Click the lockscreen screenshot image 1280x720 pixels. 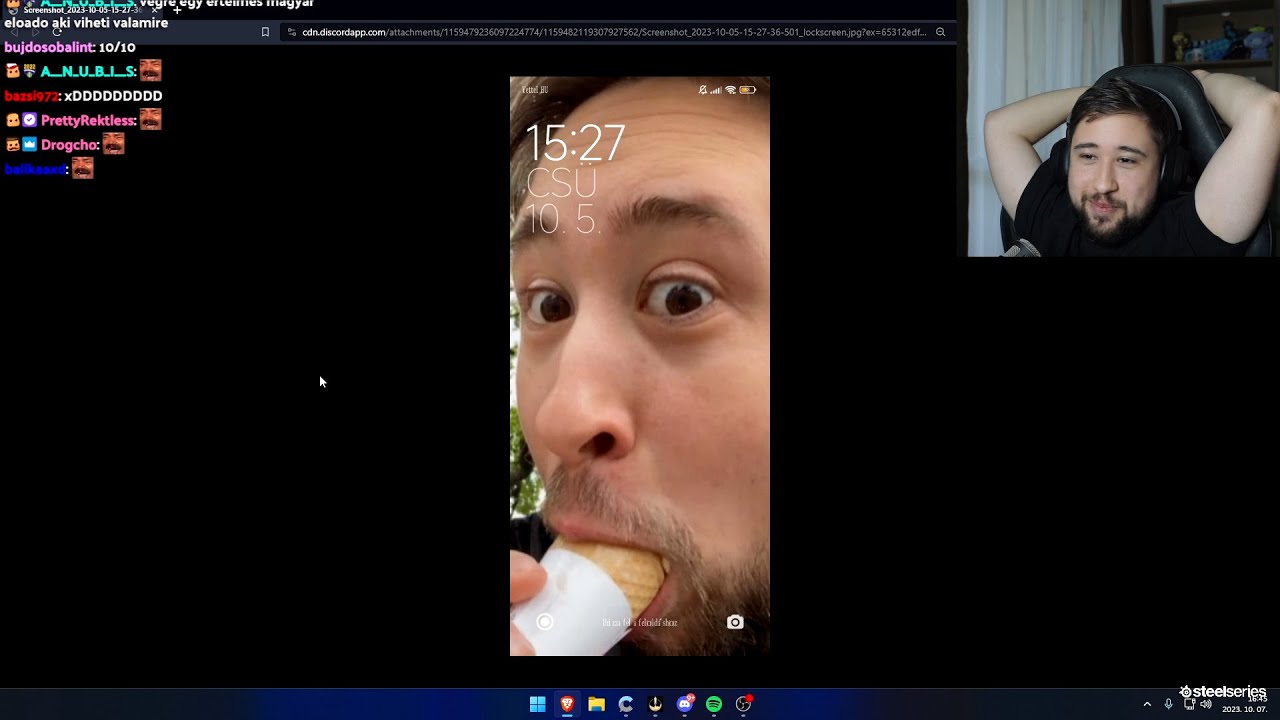(640, 366)
